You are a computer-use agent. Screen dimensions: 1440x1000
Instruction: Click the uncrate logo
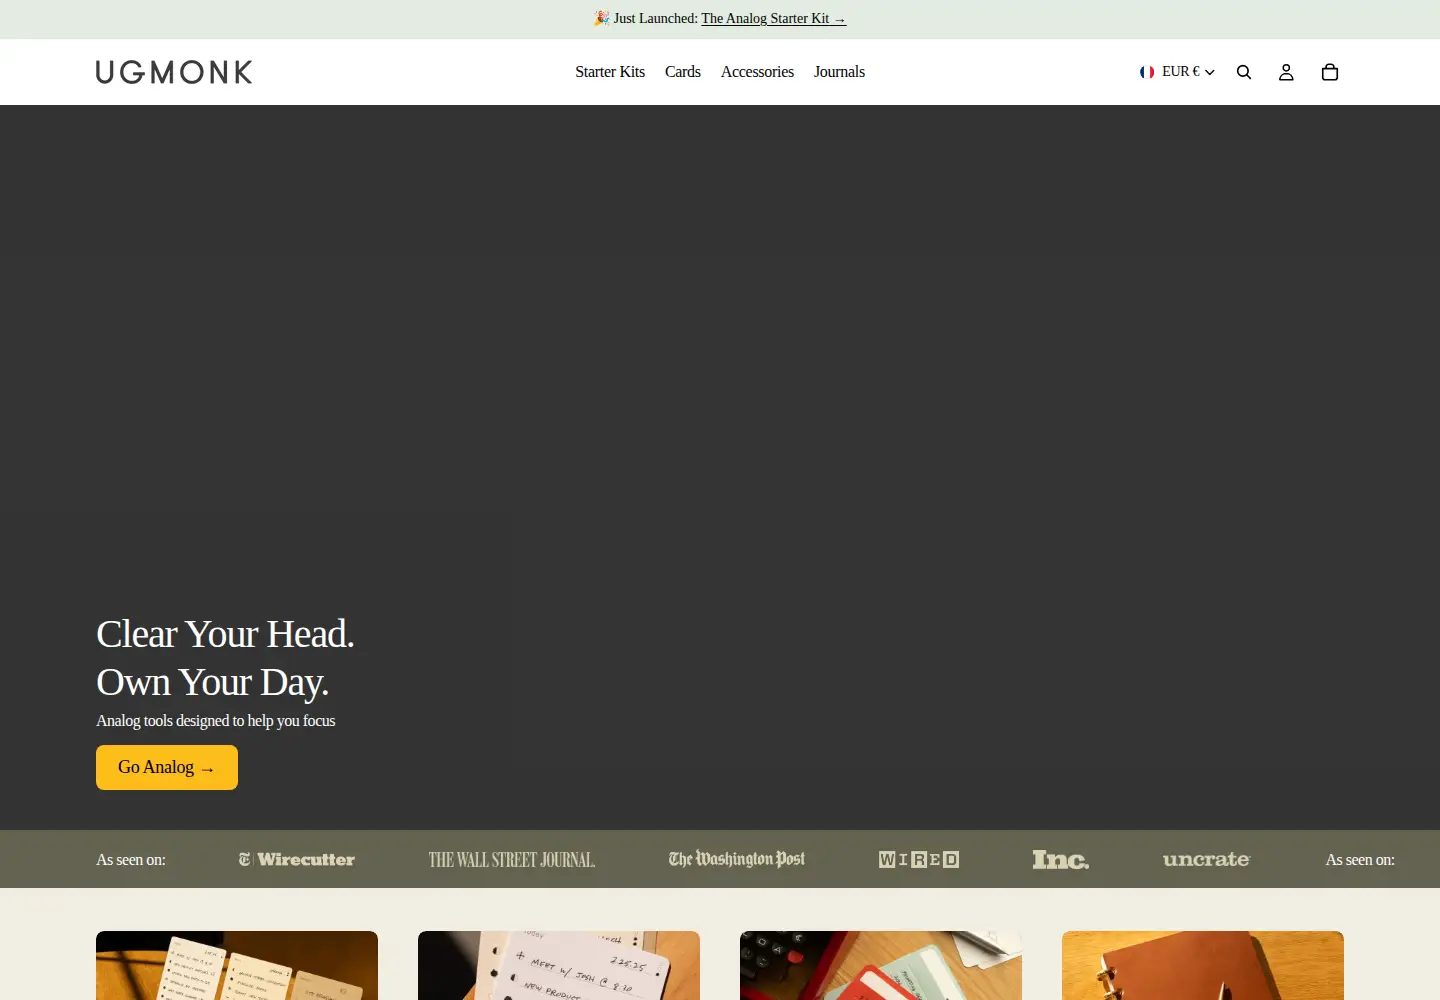pyautogui.click(x=1207, y=860)
